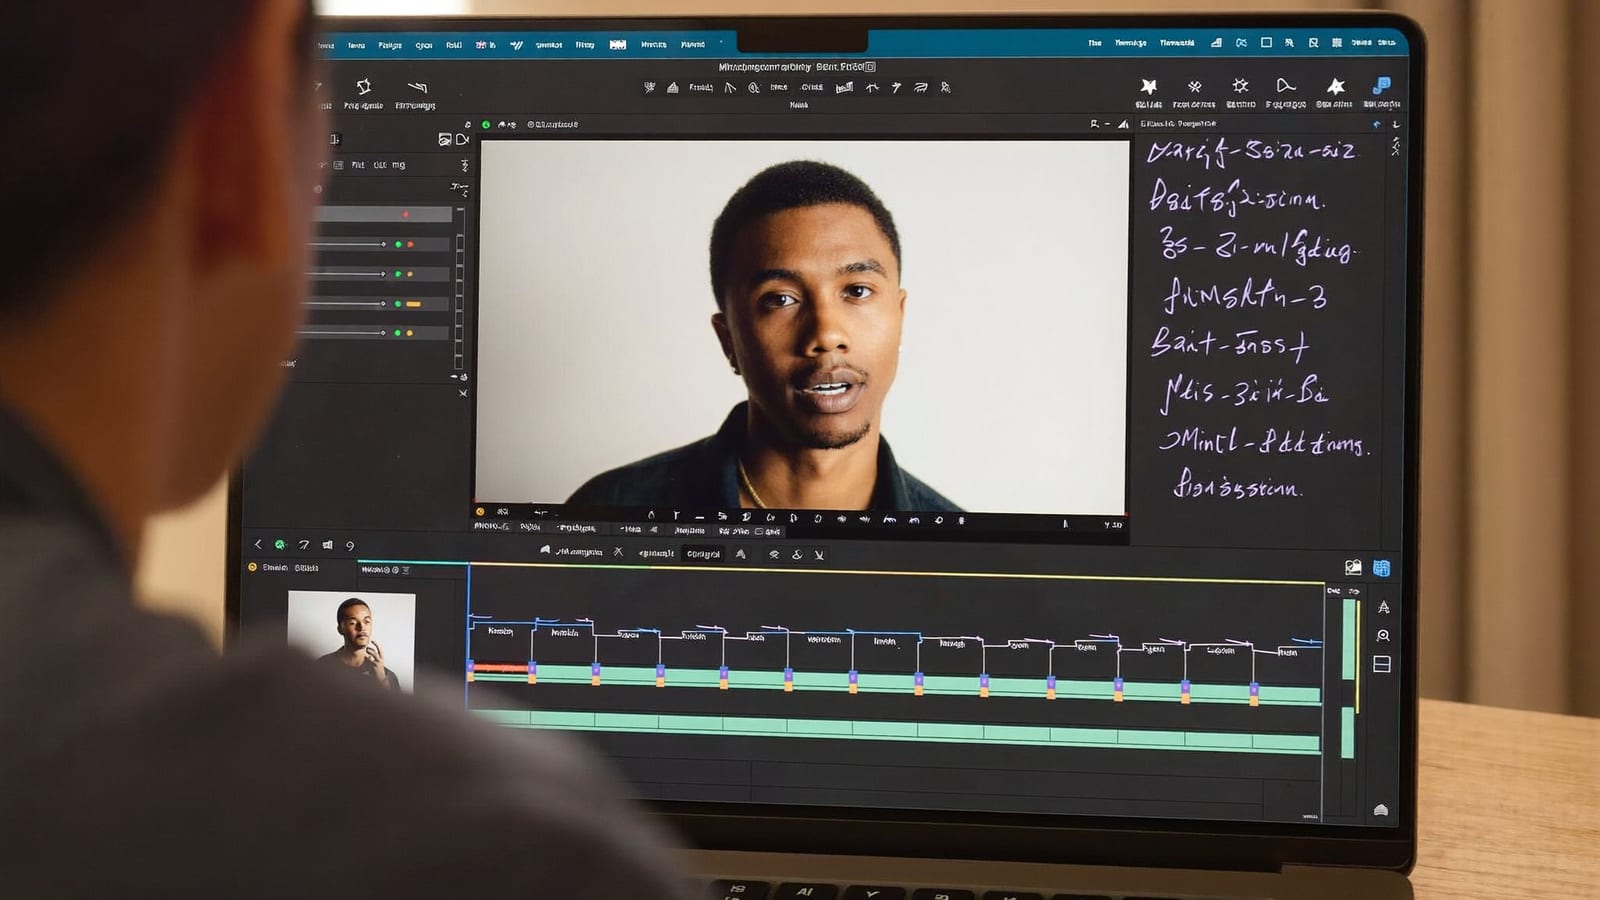Select the blue grid icon above the audio meter
This screenshot has height=900, width=1600.
1381,568
